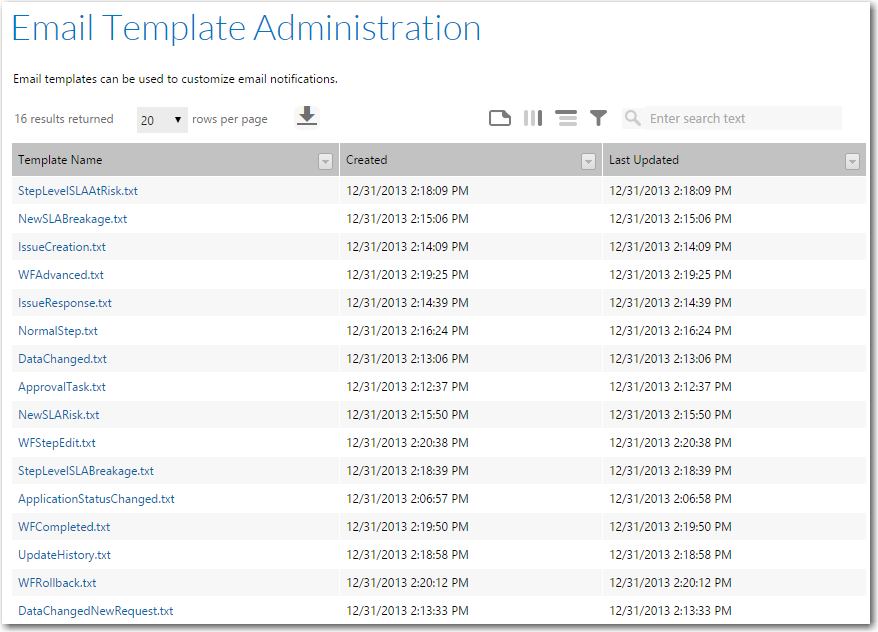The image size is (878, 632).
Task: Expand Template Name column menu arrow
Action: tap(325, 161)
